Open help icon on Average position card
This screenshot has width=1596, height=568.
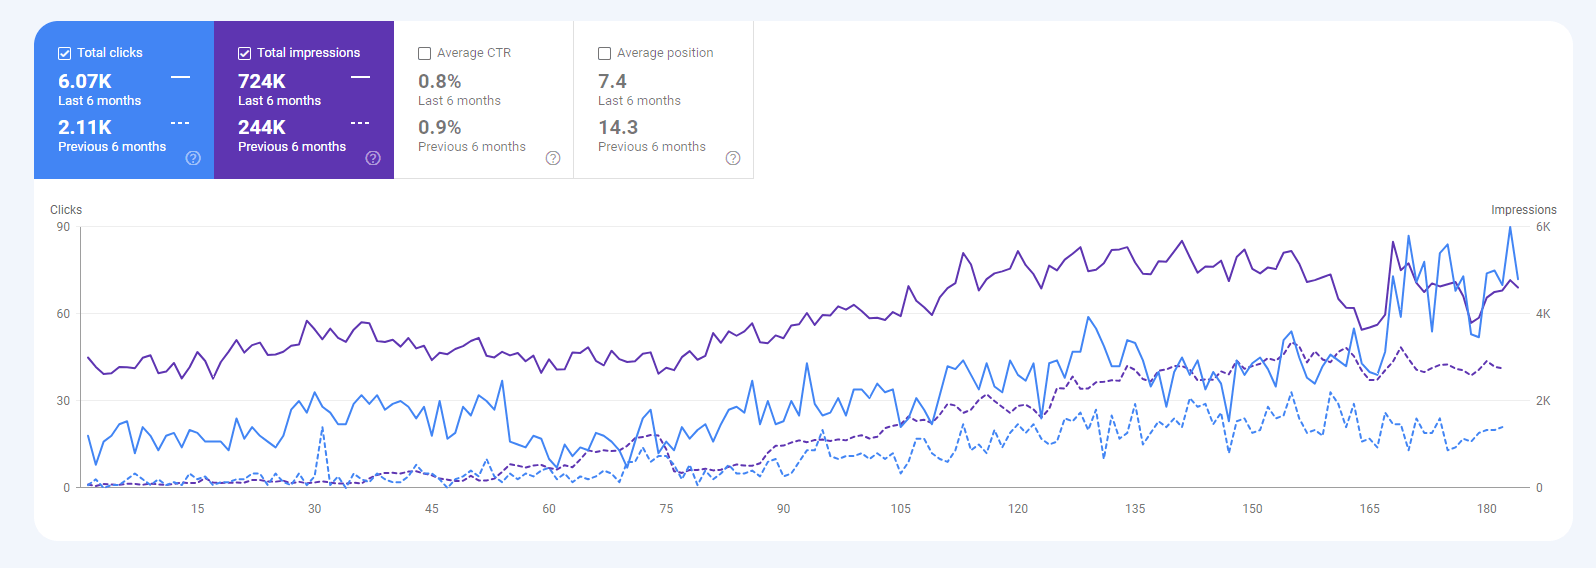coord(733,158)
